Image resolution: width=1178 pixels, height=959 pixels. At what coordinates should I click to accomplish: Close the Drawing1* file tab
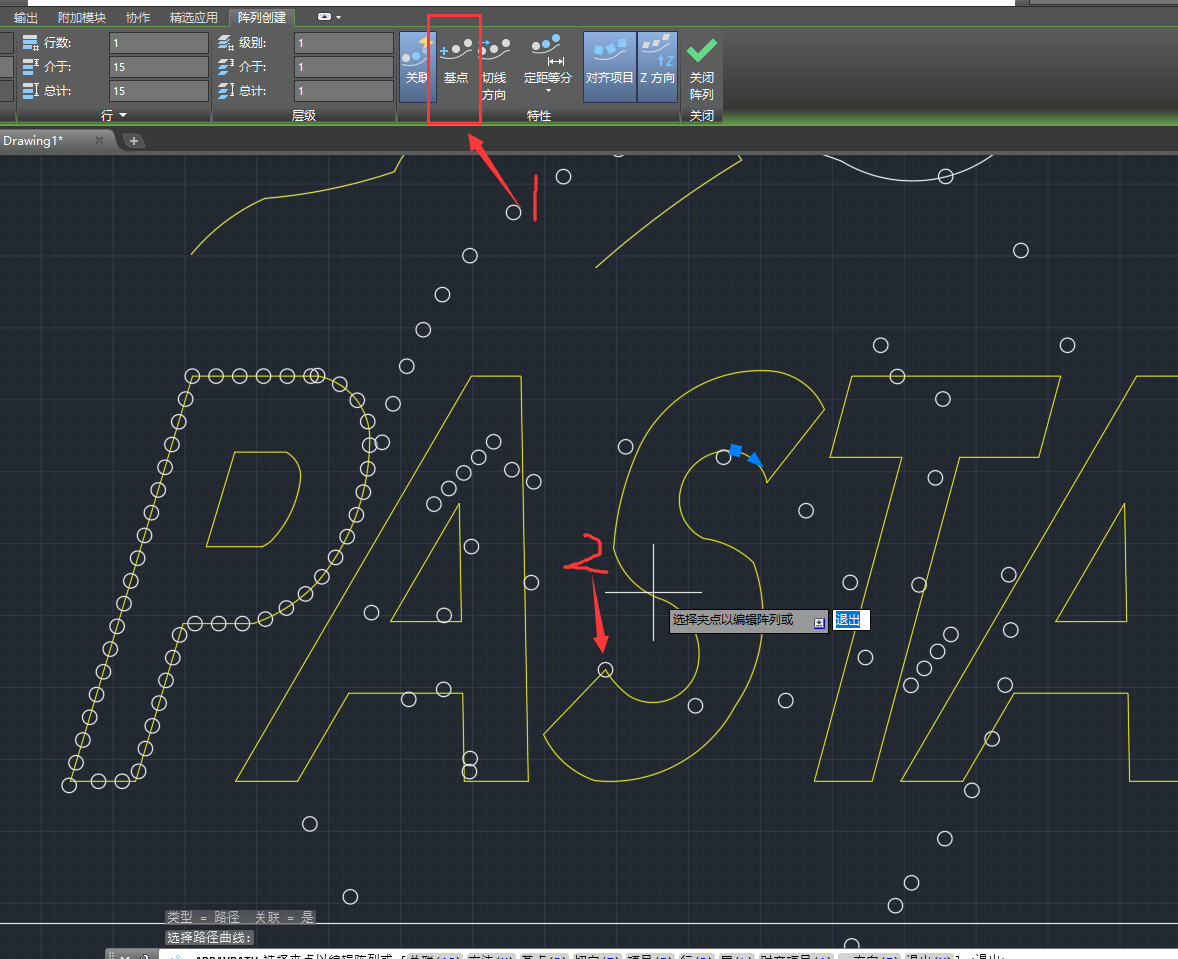point(99,140)
